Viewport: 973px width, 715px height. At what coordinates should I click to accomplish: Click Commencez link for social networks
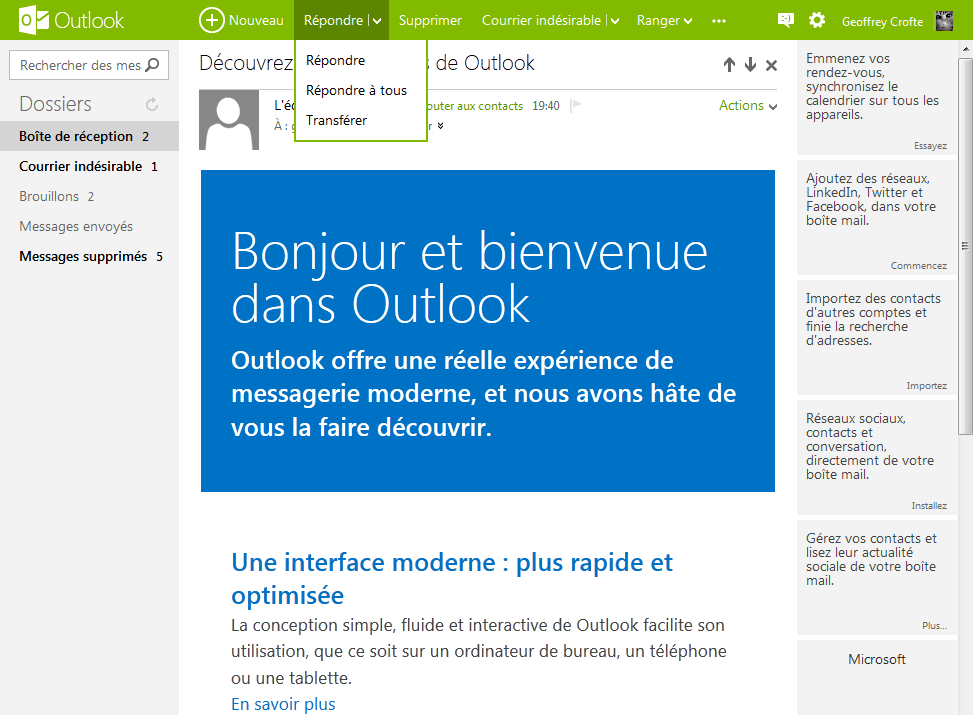click(x=918, y=266)
